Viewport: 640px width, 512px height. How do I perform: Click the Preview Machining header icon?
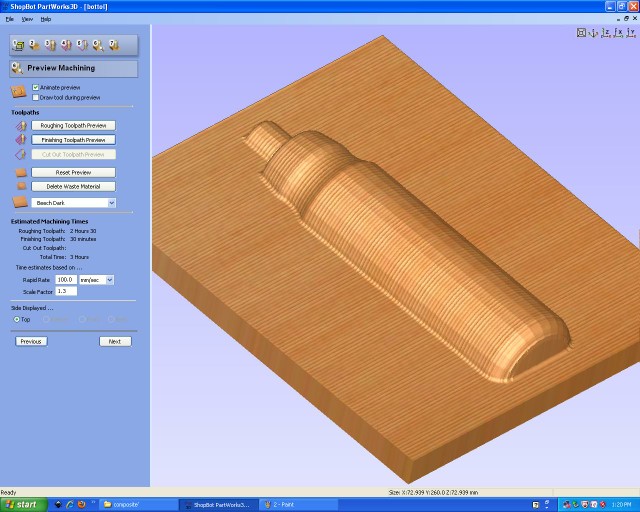[x=17, y=68]
